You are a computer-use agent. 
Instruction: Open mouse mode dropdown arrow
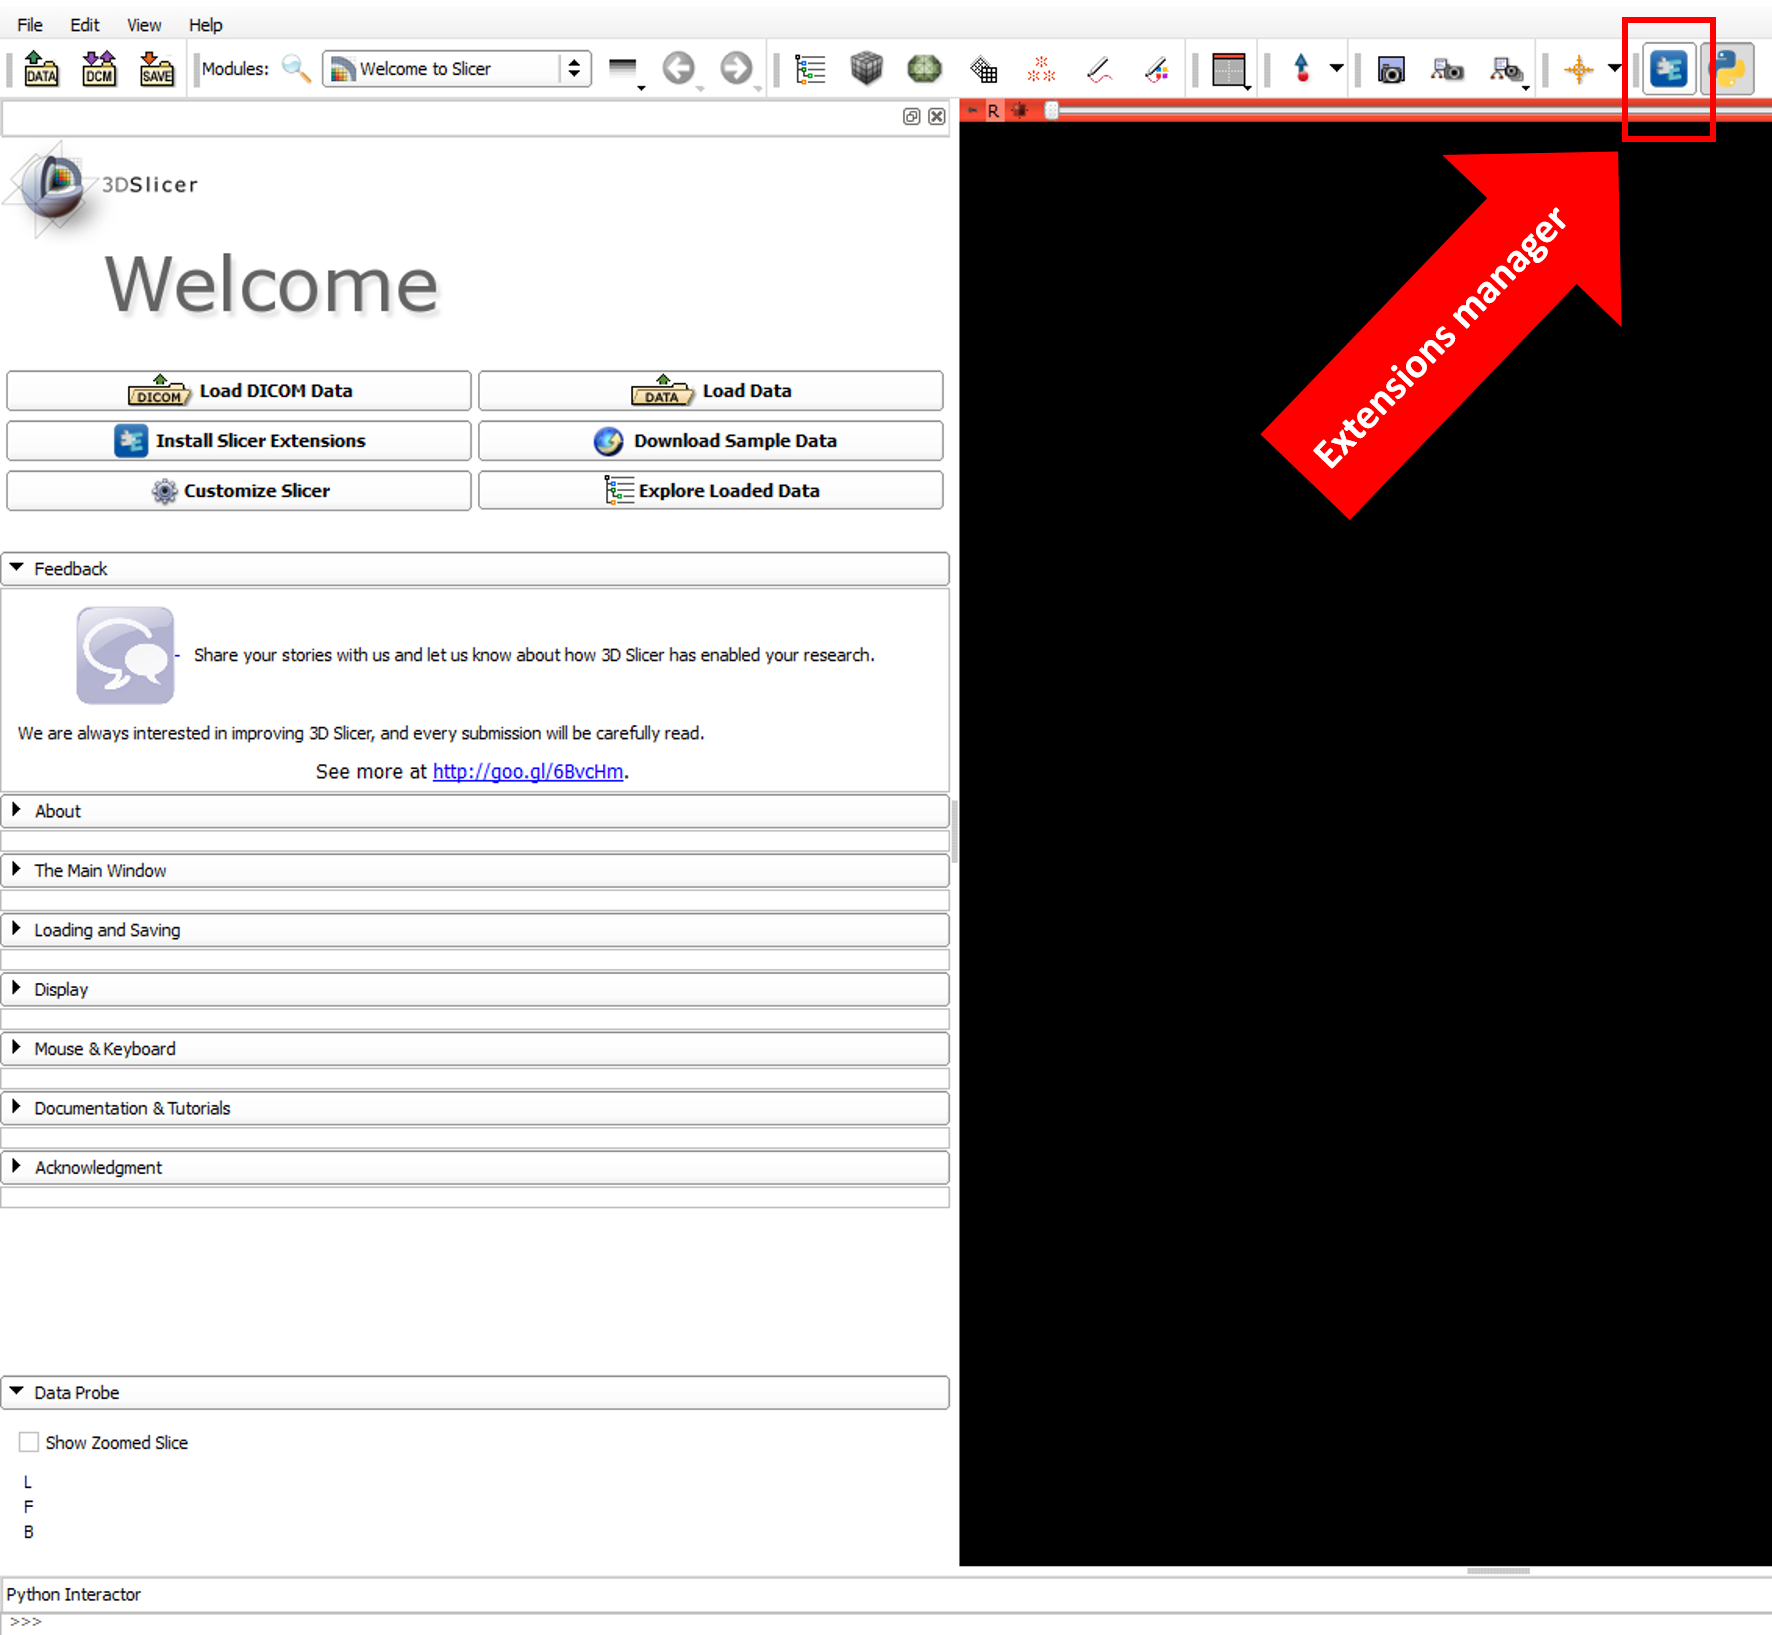pyautogui.click(x=1337, y=69)
